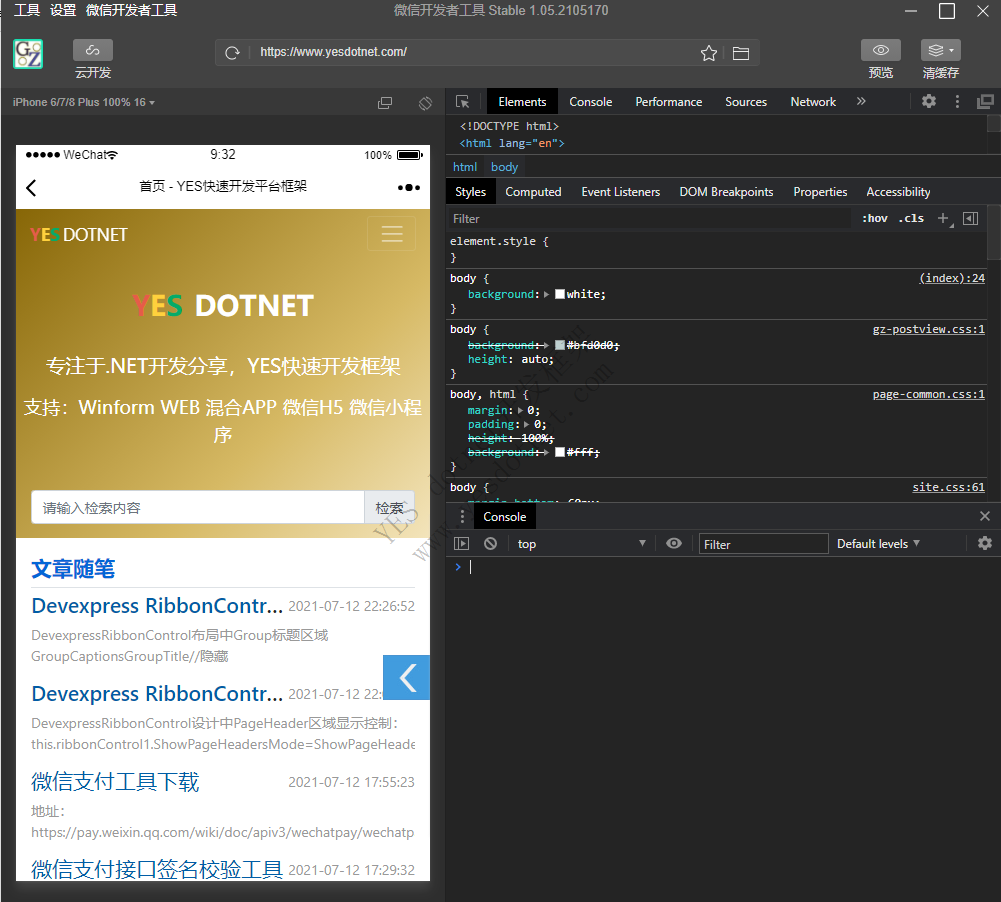Screen dimensions: 1001x902
Task: Open the Event Listeners tab
Action: pyautogui.click(x=621, y=192)
